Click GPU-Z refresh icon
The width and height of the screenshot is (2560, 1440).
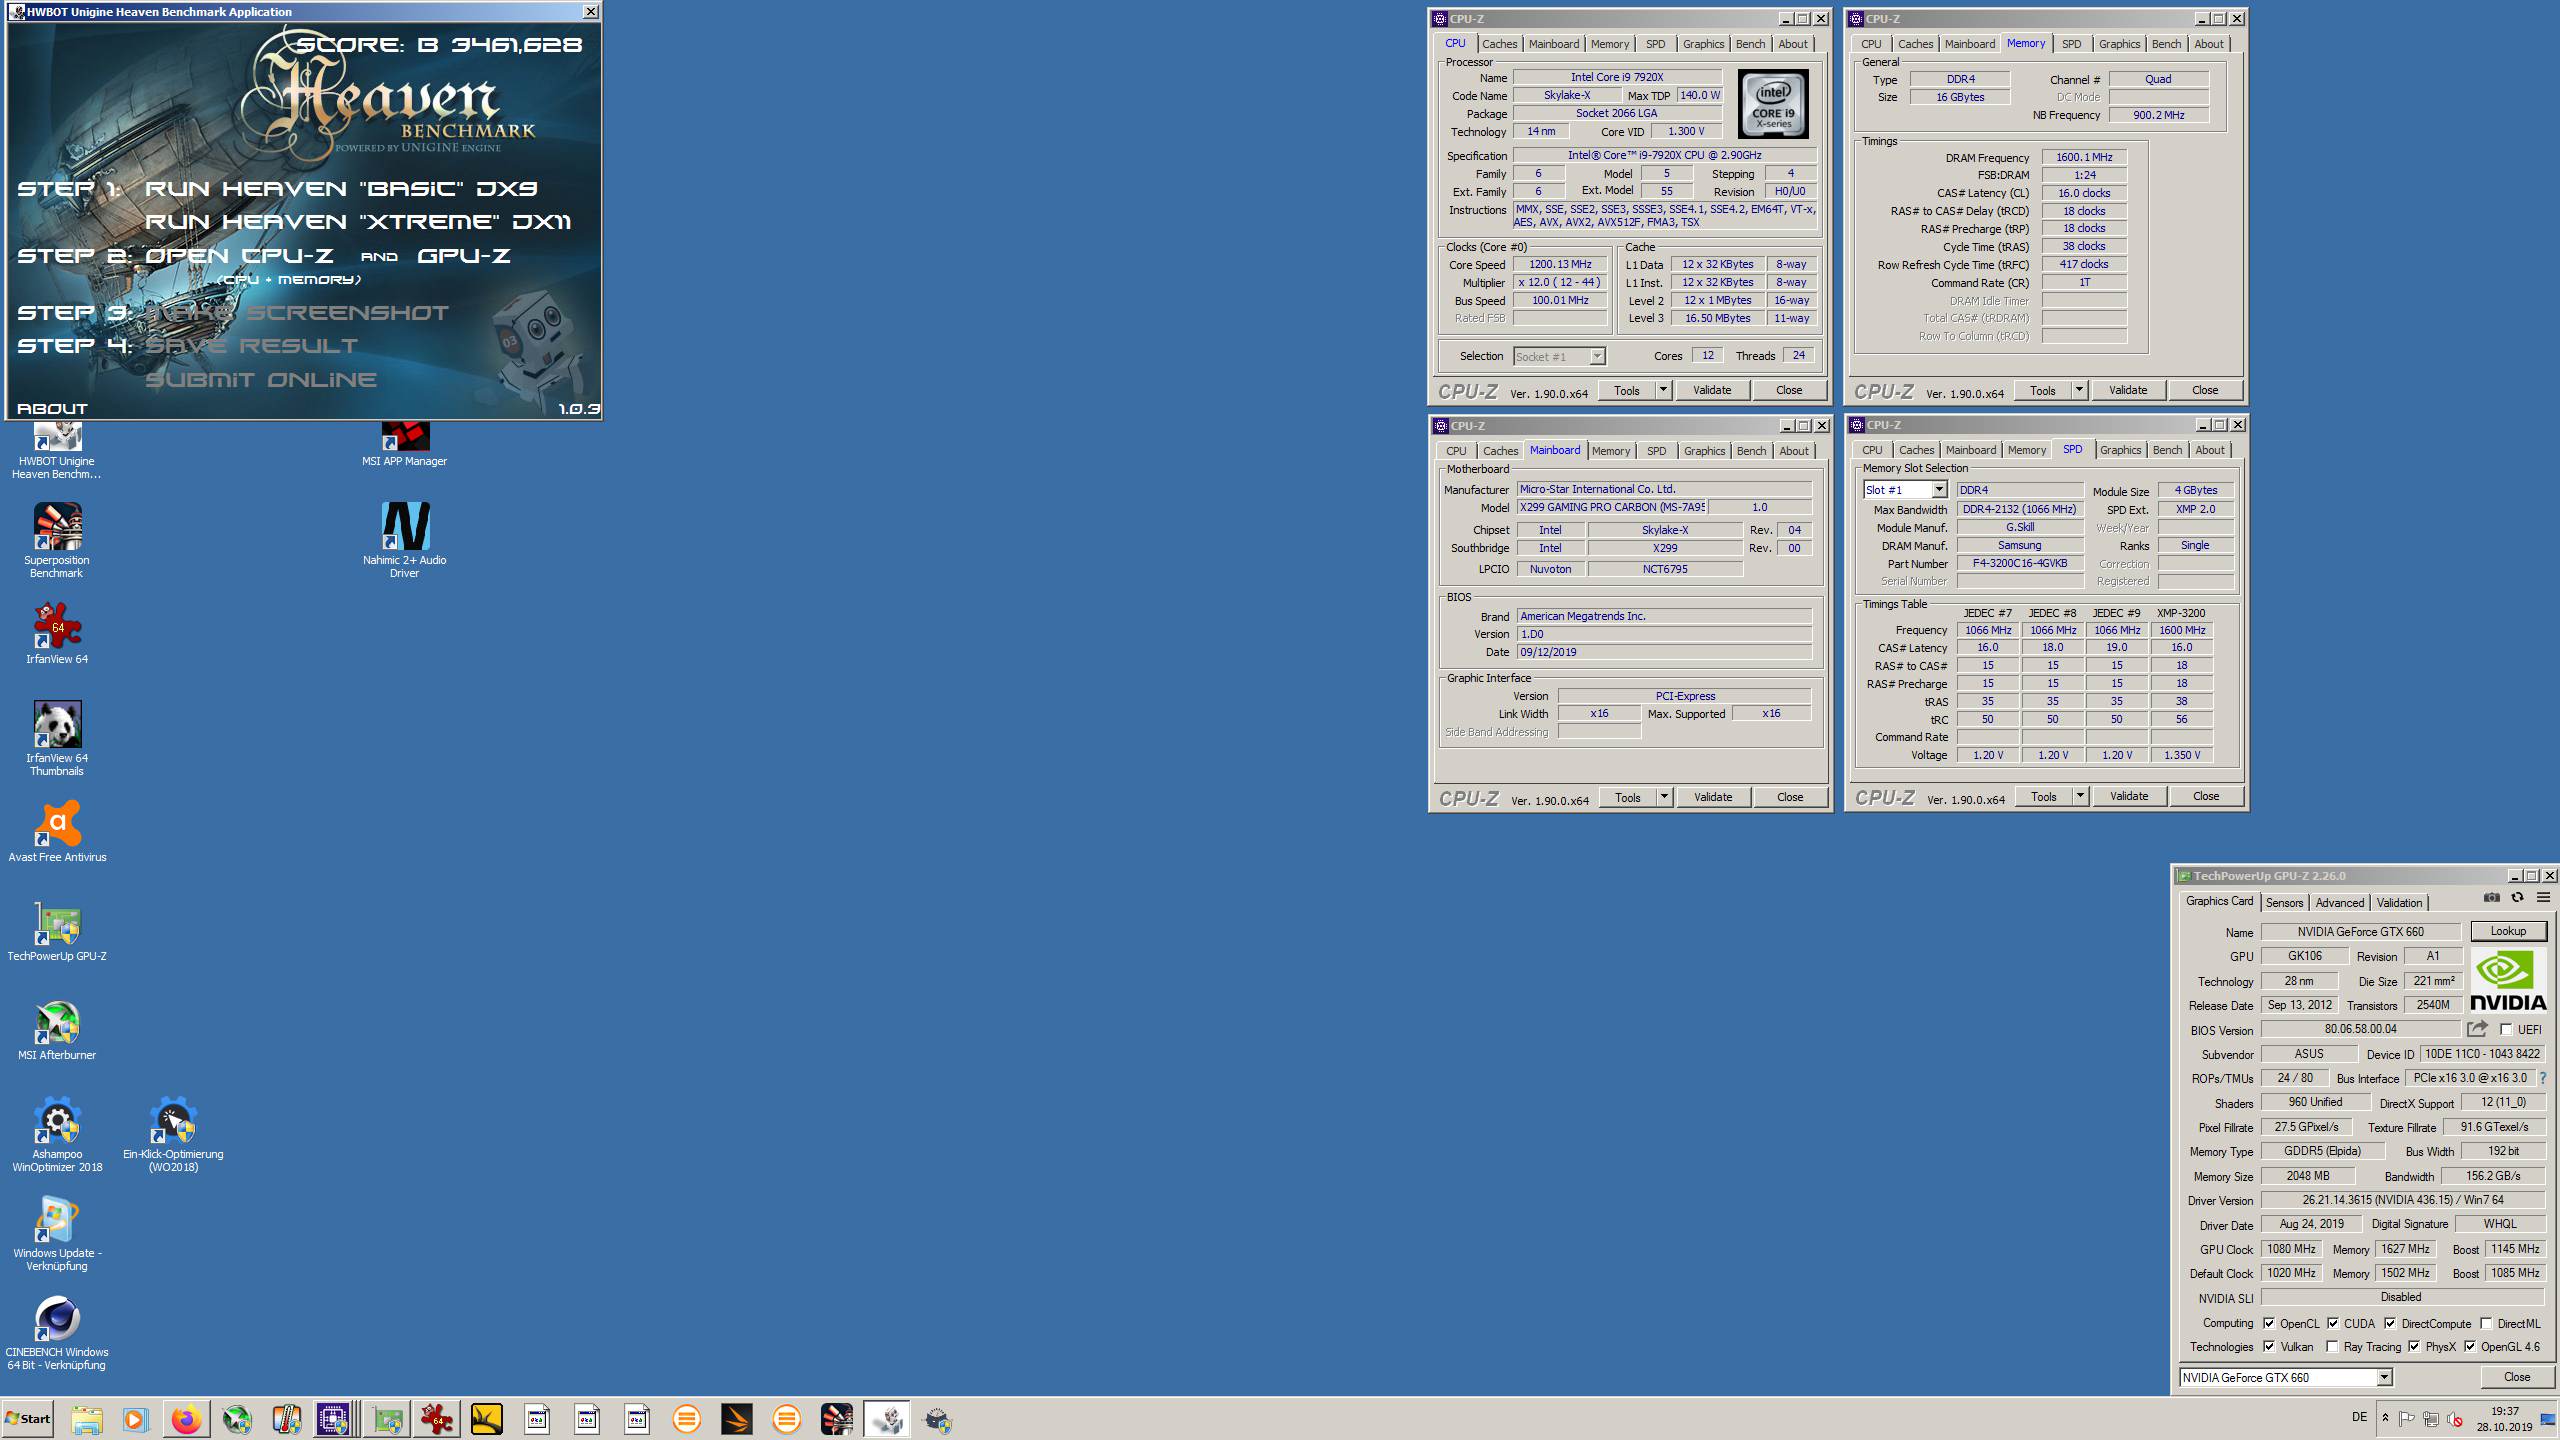click(2517, 898)
